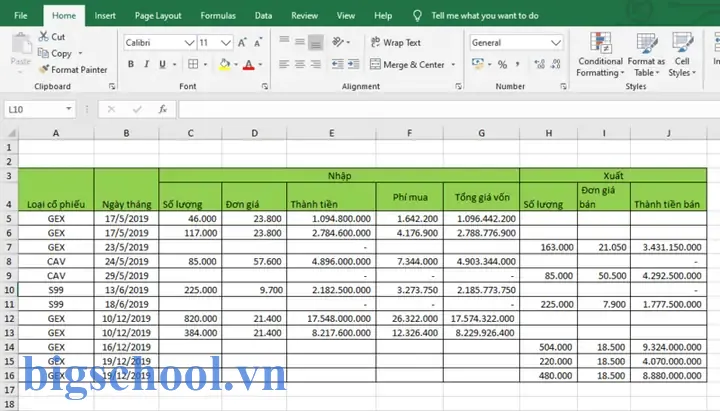Click Increase Indent icon
This screenshot has height=411, width=720.
(353, 64)
